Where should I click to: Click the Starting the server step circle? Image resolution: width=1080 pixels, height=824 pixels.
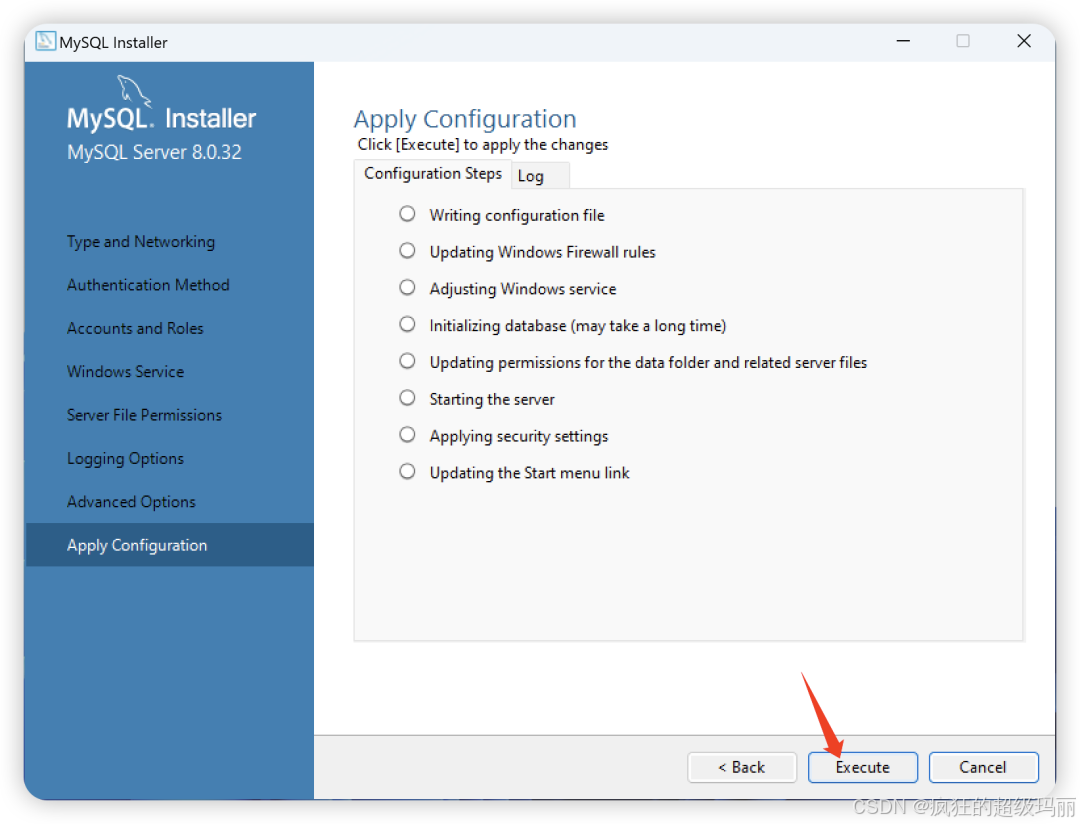click(407, 398)
